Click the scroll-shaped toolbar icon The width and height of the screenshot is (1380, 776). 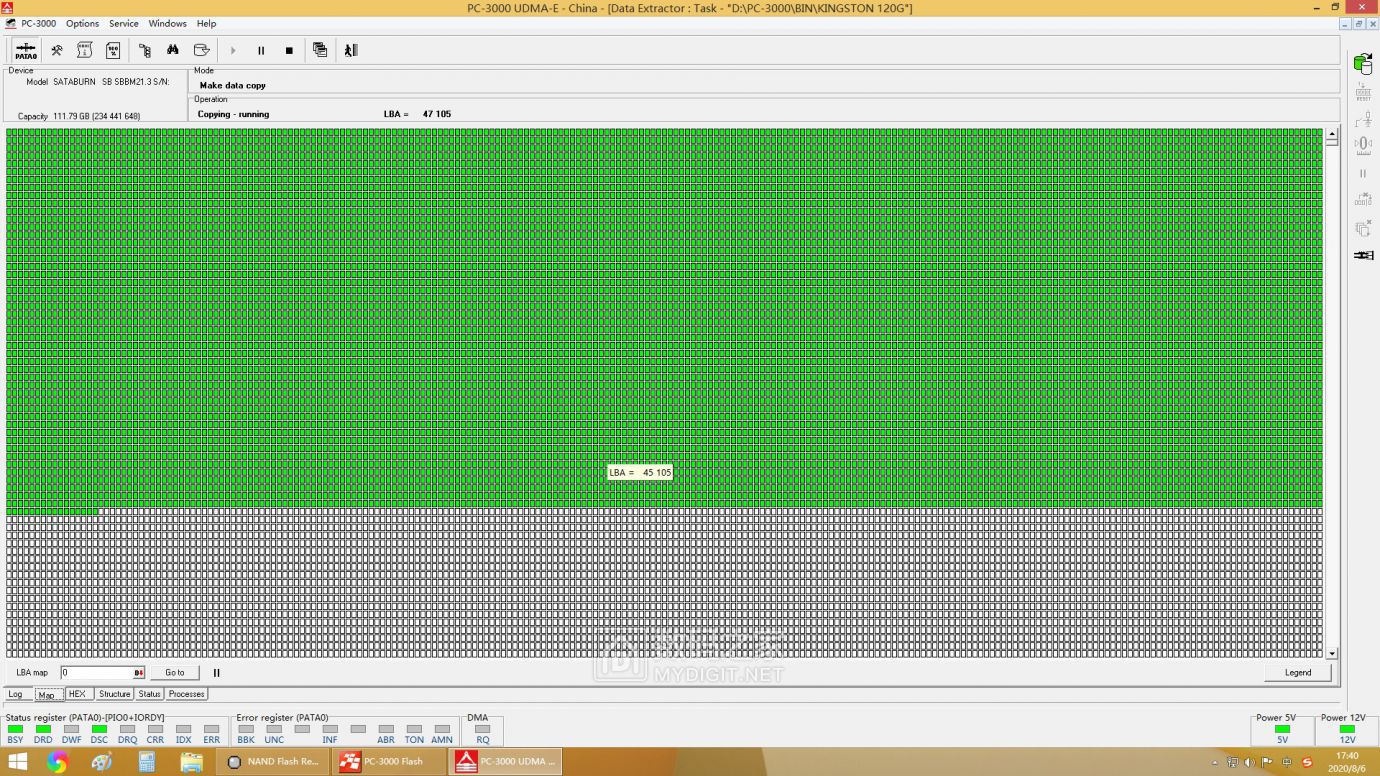(x=85, y=50)
